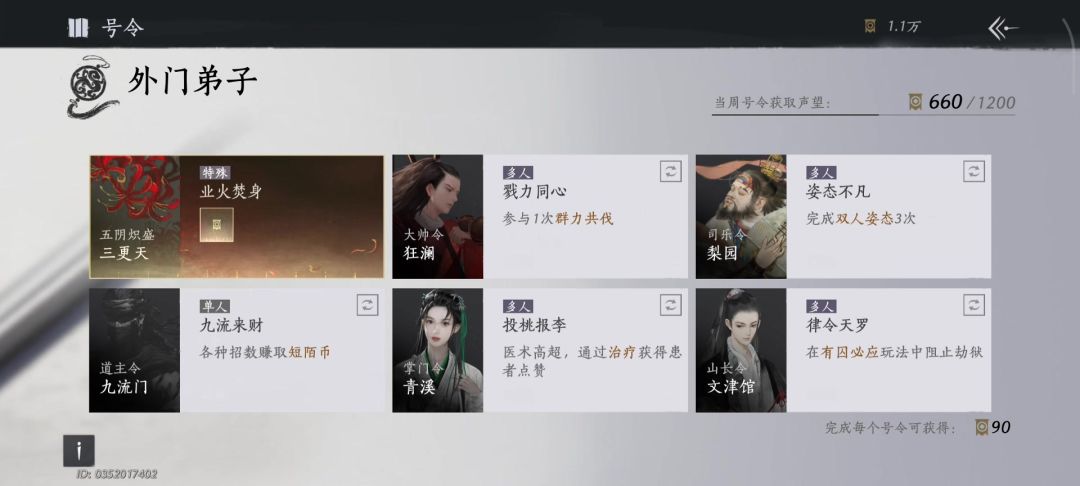
Task: Tap the 1.1万 currency icon
Action: (x=871, y=27)
